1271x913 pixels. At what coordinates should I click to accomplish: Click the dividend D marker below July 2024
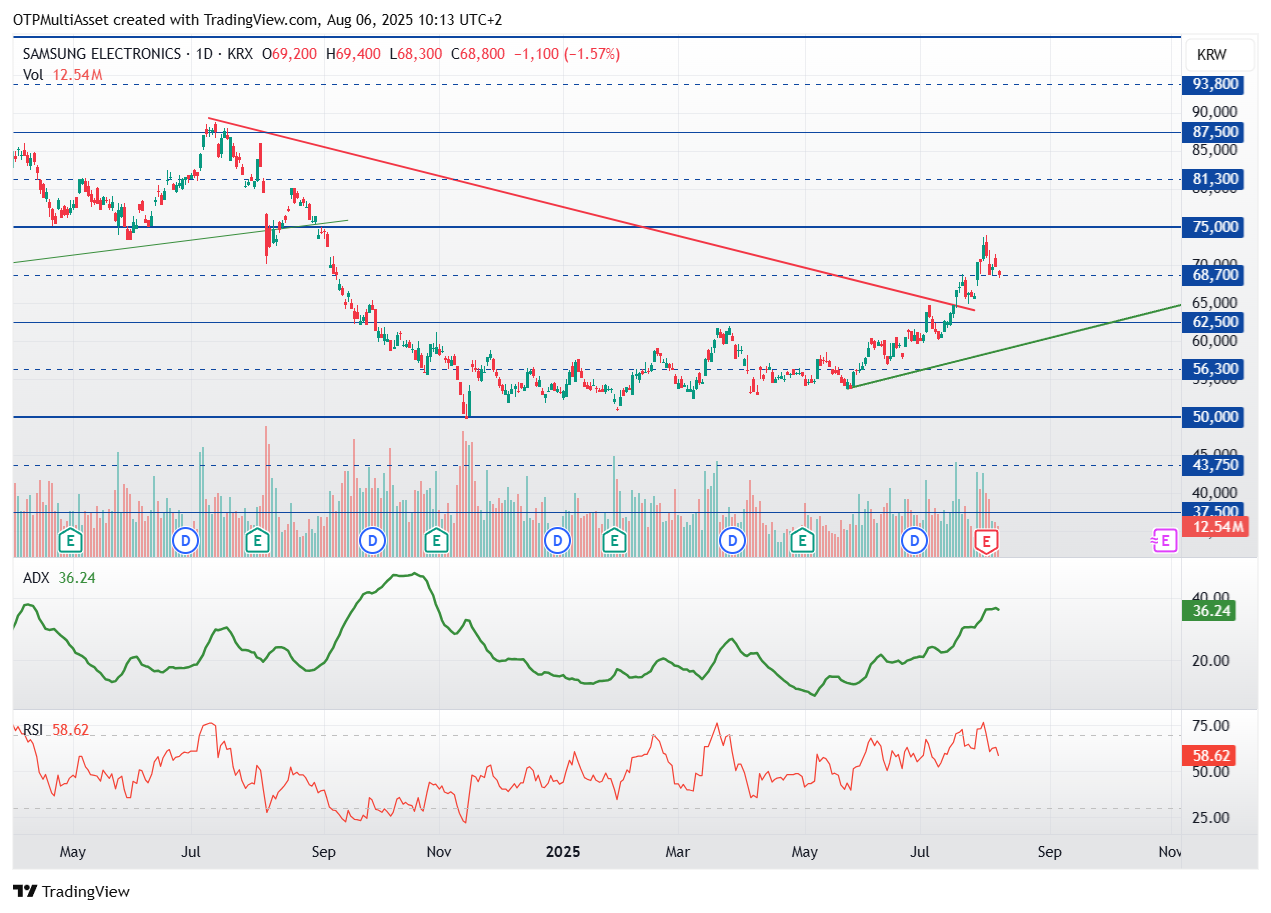click(185, 541)
